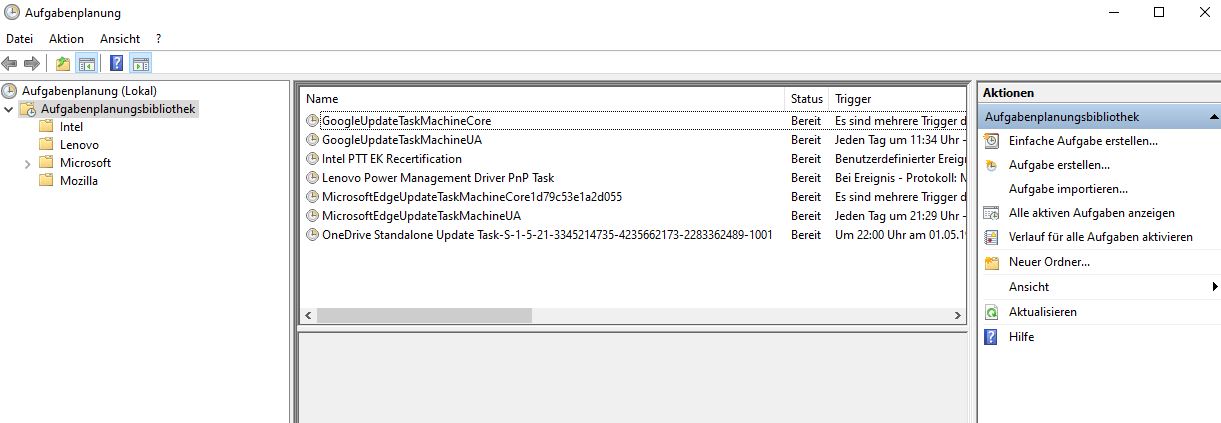Screen dimensions: 1221x423
Task: Select Einfache Aufgabe erstellen... action
Action: pos(1083,141)
